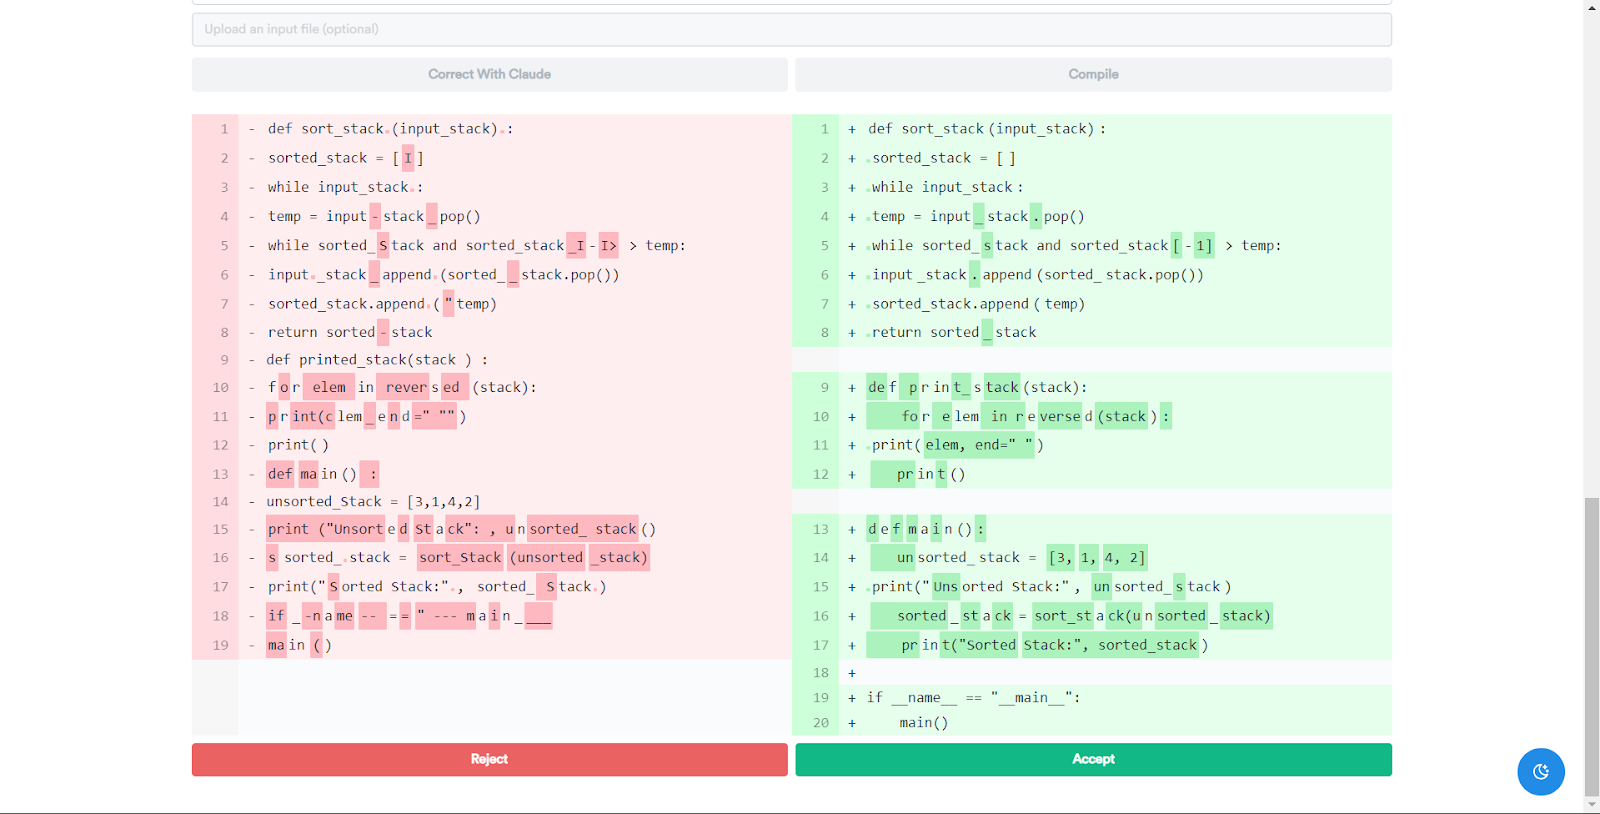This screenshot has width=1600, height=814.
Task: Click right pane line number 18
Action: [x=821, y=673]
